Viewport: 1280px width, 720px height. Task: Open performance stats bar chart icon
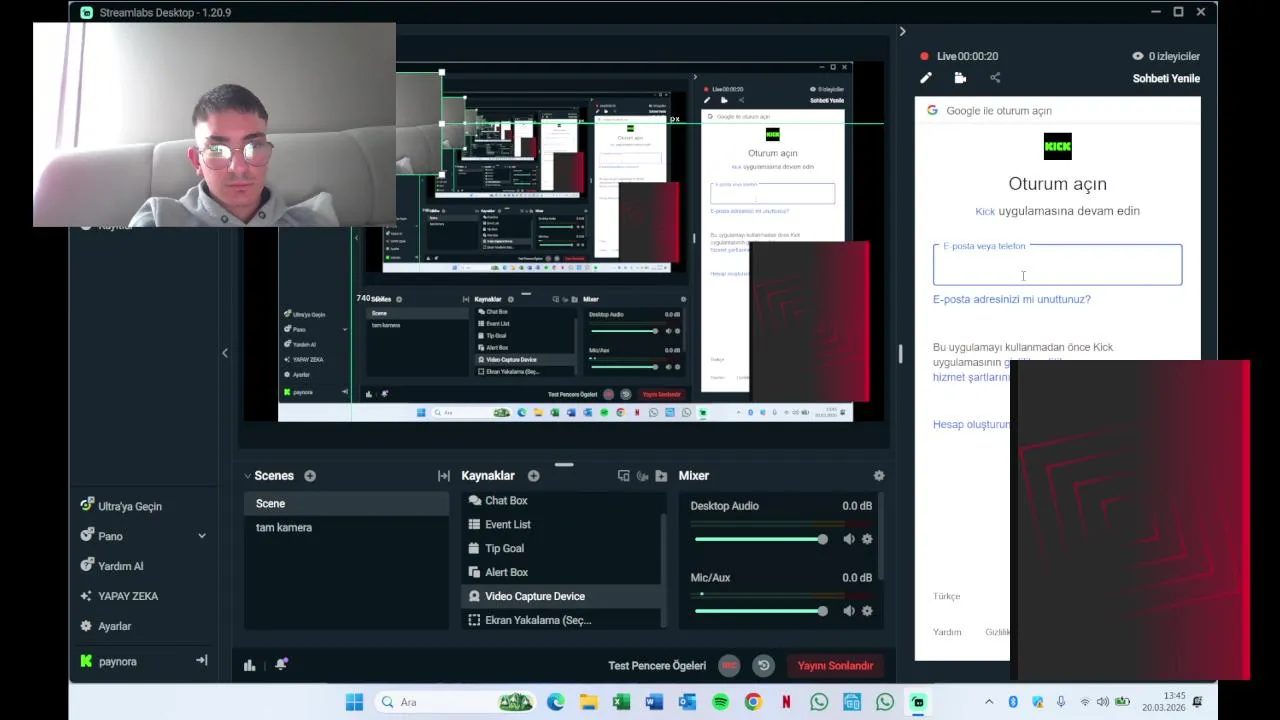coord(250,665)
